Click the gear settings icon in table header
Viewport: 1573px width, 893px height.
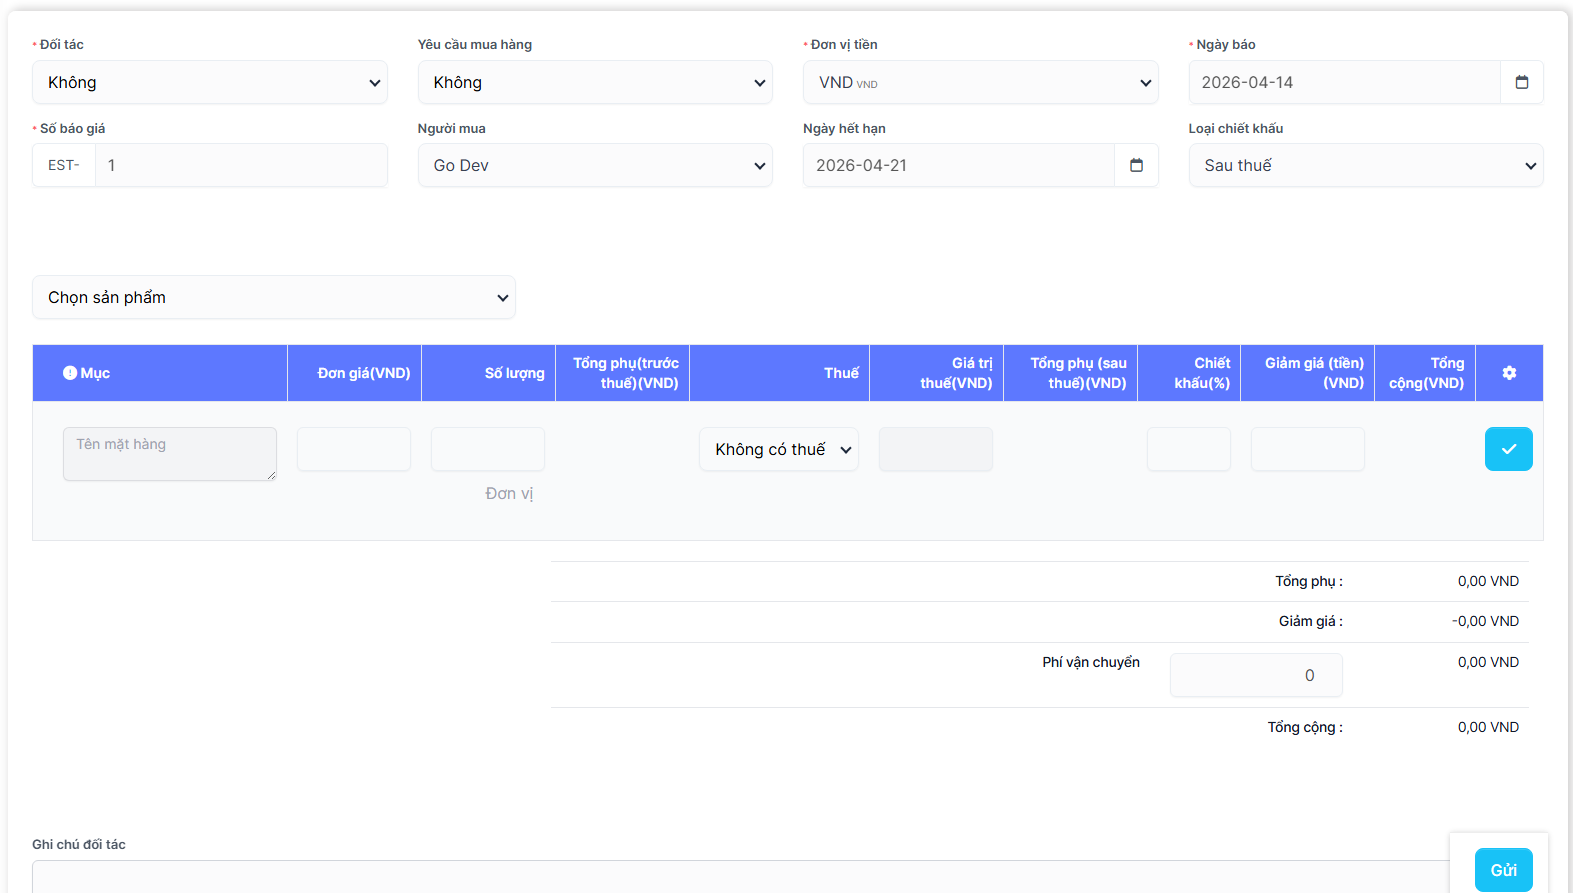(1509, 373)
